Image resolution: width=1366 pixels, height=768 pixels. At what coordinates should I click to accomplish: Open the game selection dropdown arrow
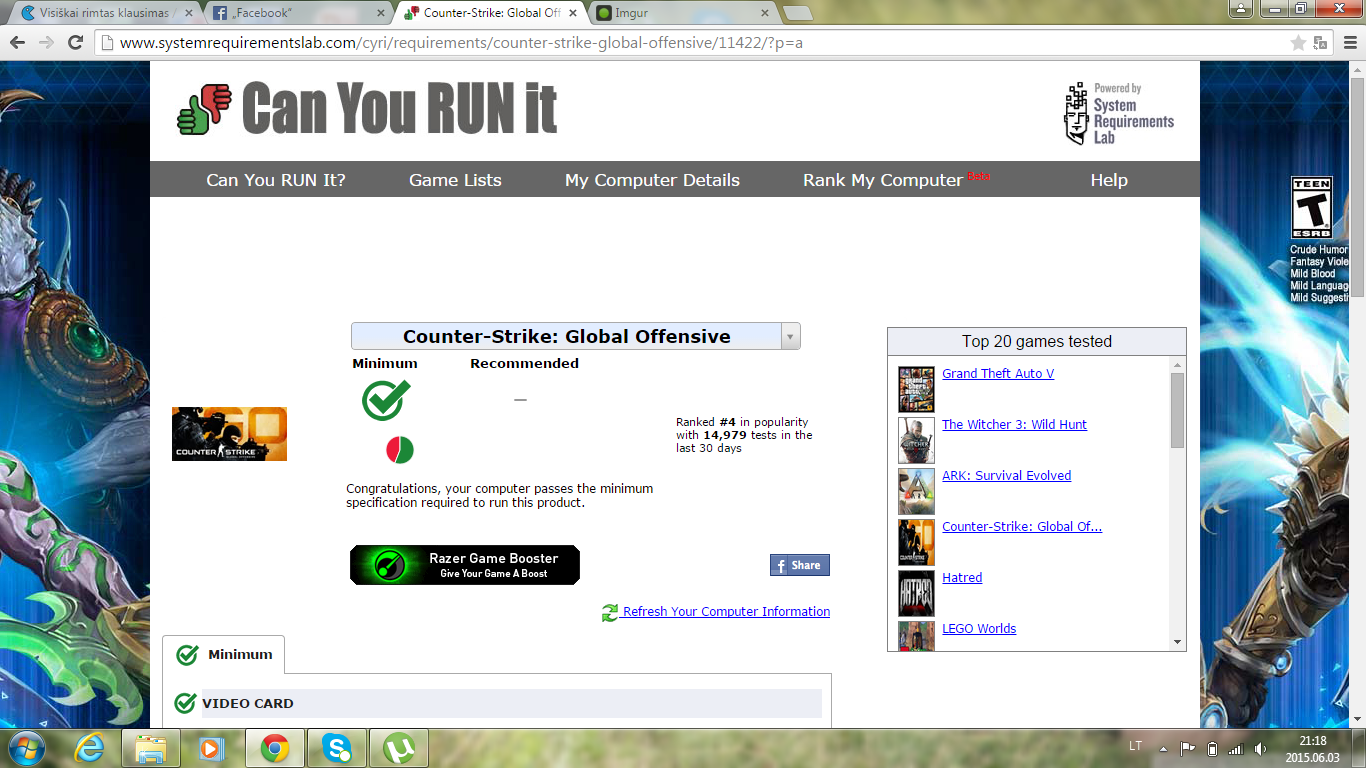point(790,336)
